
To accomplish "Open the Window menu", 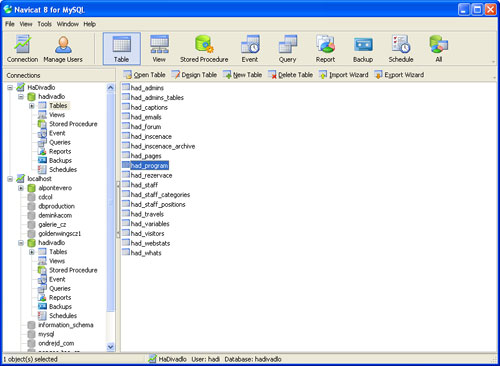I will point(68,24).
